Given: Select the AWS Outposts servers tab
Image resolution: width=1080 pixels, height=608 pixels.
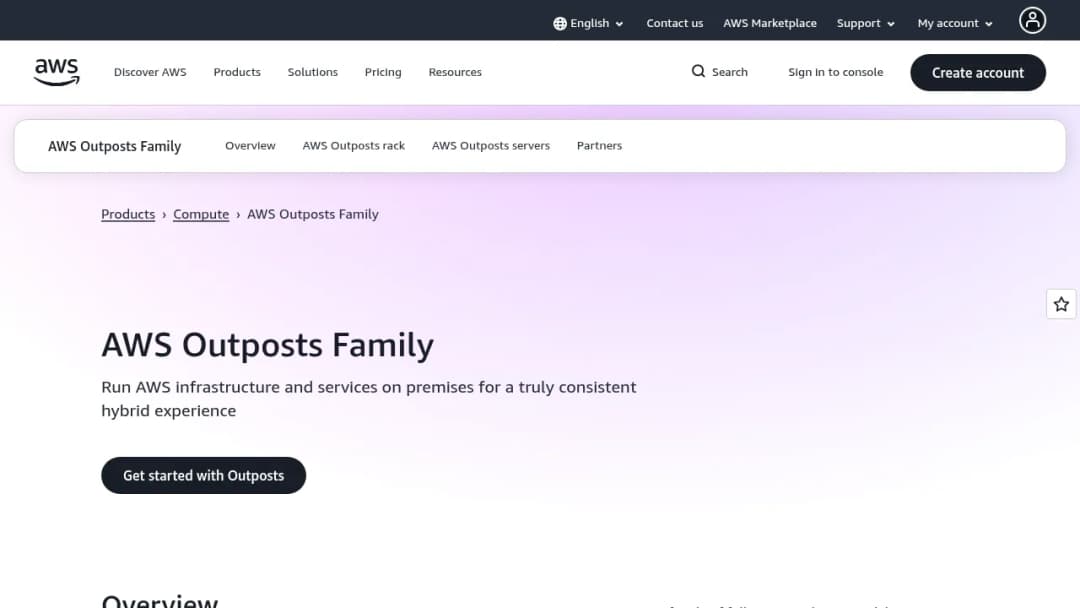Looking at the screenshot, I should [x=490, y=146].
